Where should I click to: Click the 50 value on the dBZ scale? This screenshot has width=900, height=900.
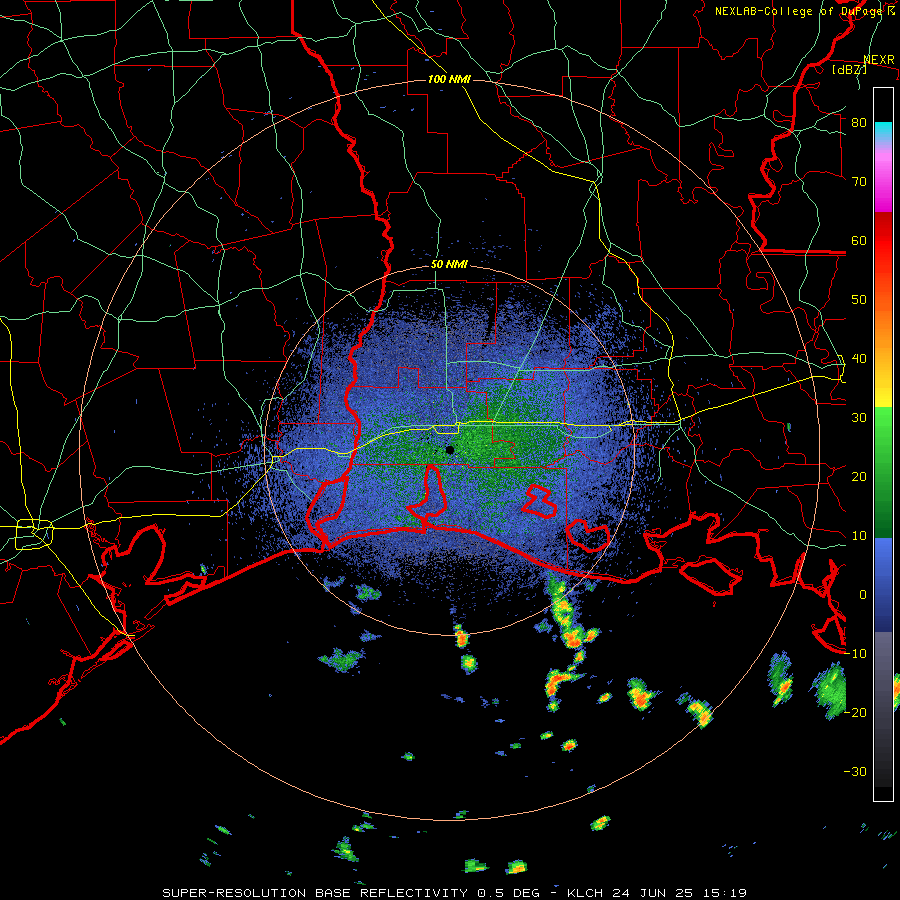click(x=859, y=300)
